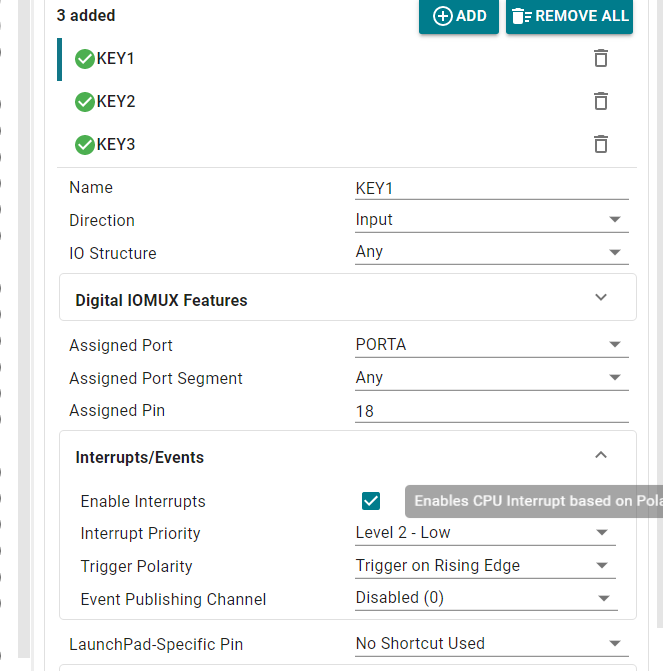
Task: Open the IO Structure dropdown
Action: 492,252
